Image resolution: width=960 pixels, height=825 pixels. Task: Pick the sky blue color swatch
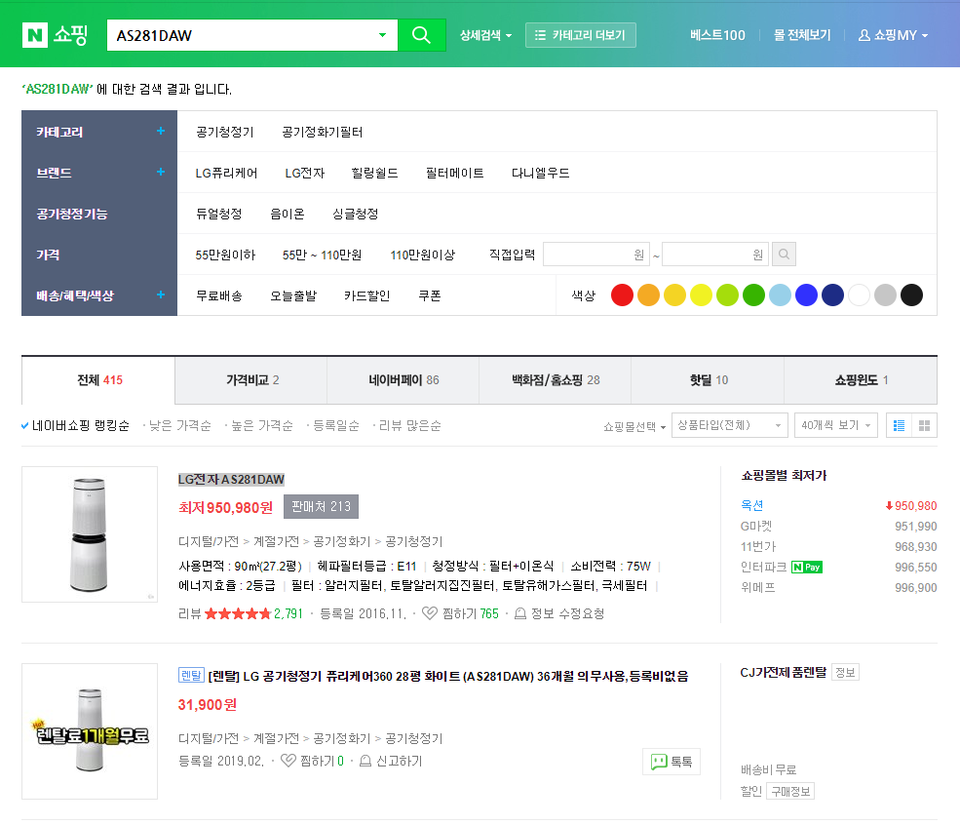pos(780,295)
